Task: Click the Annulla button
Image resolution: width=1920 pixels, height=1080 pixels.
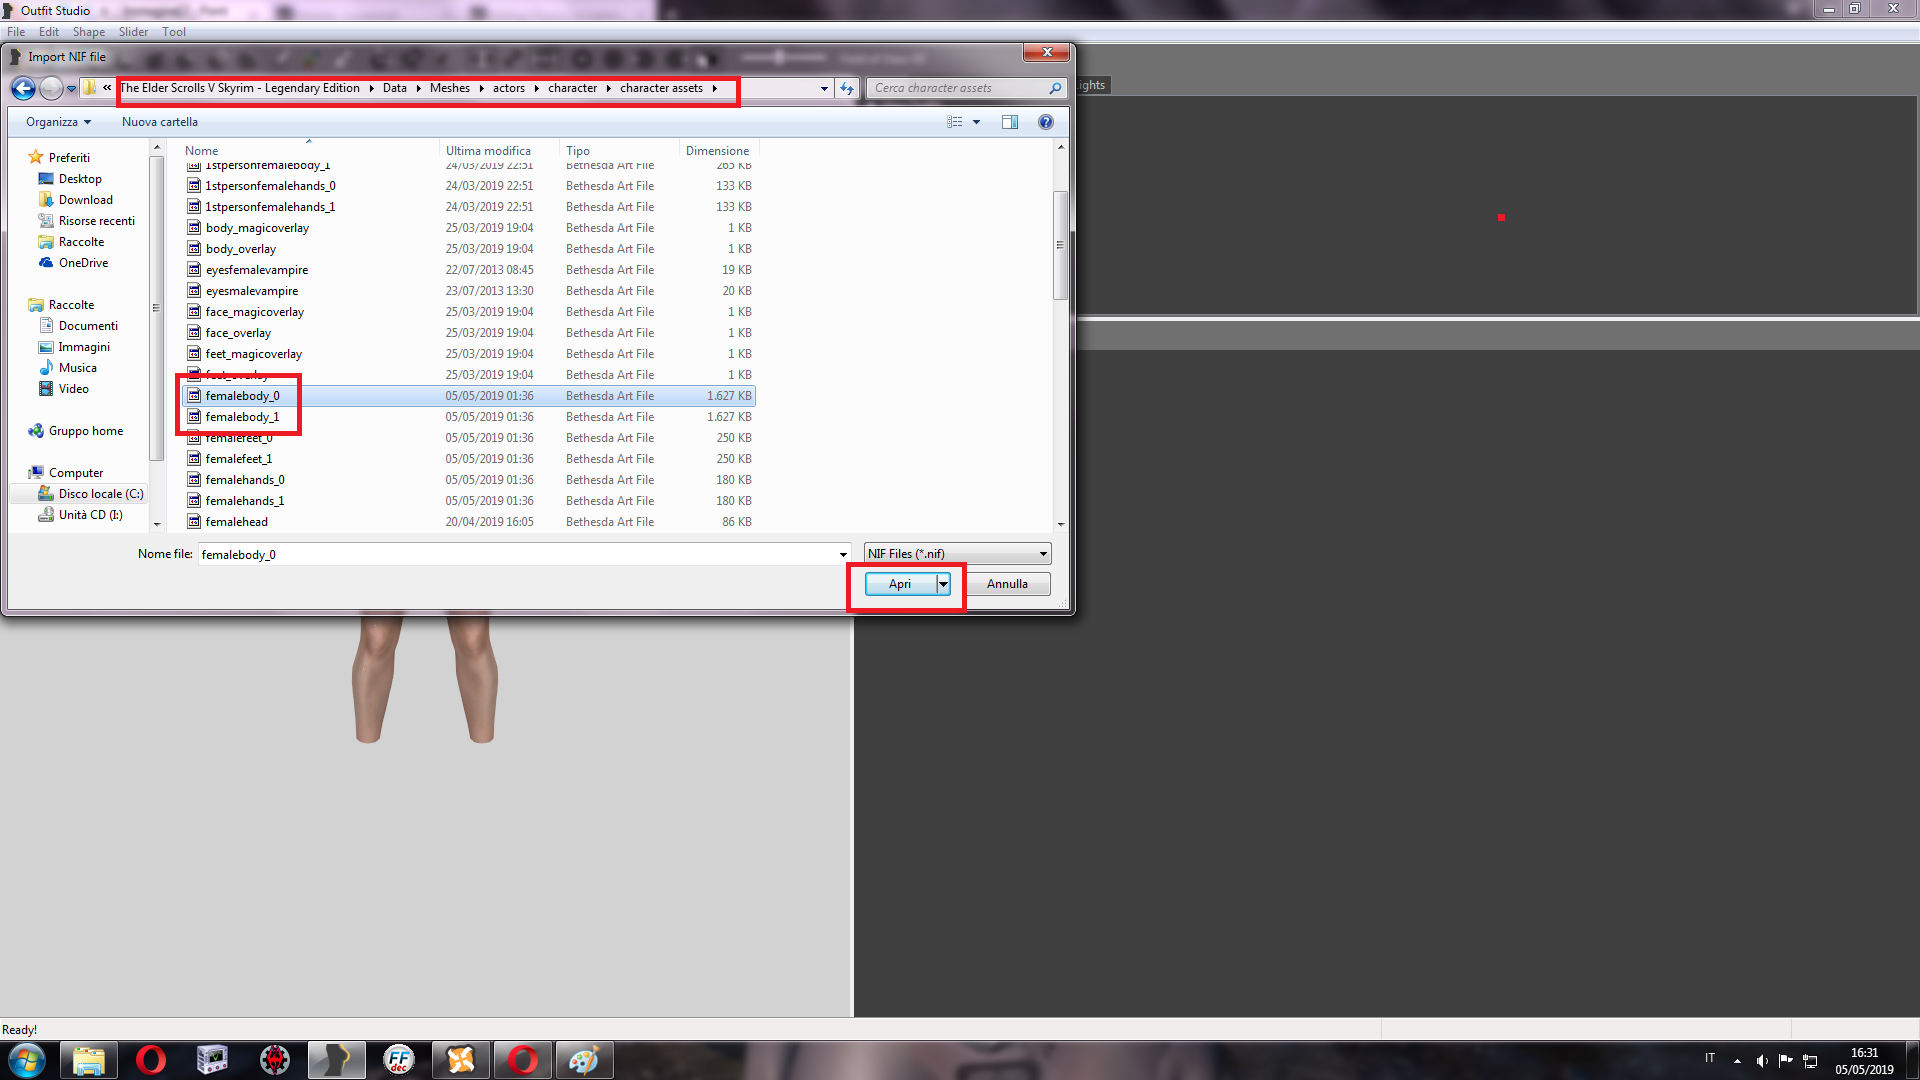Action: [1007, 584]
